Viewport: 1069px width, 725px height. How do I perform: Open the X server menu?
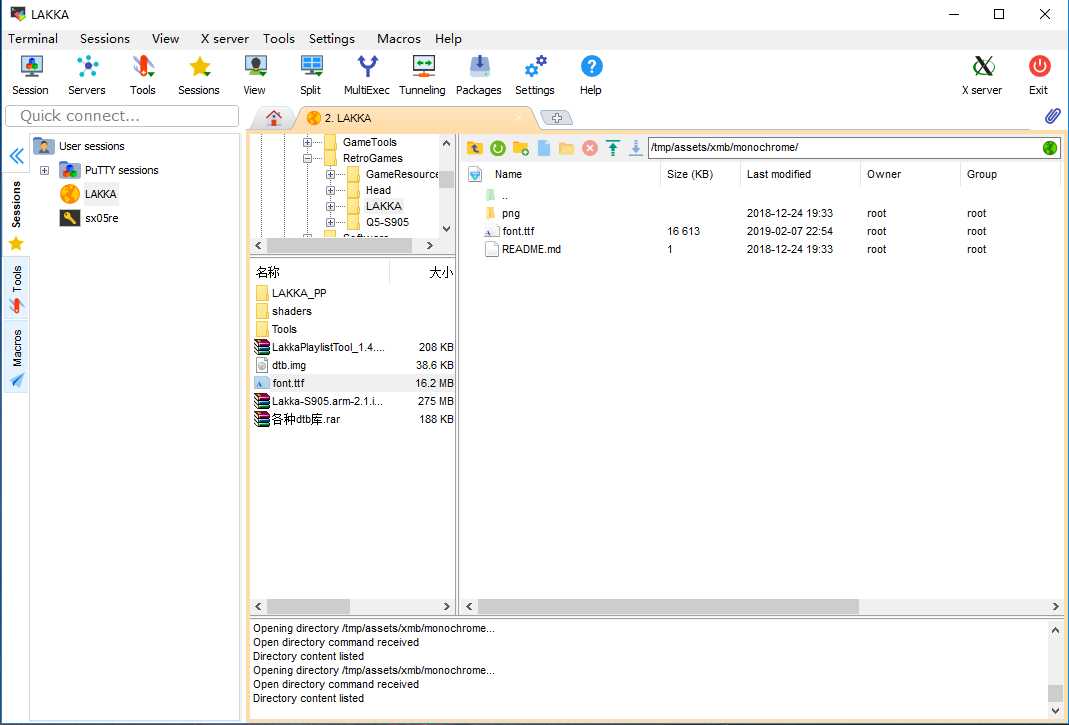[x=224, y=39]
